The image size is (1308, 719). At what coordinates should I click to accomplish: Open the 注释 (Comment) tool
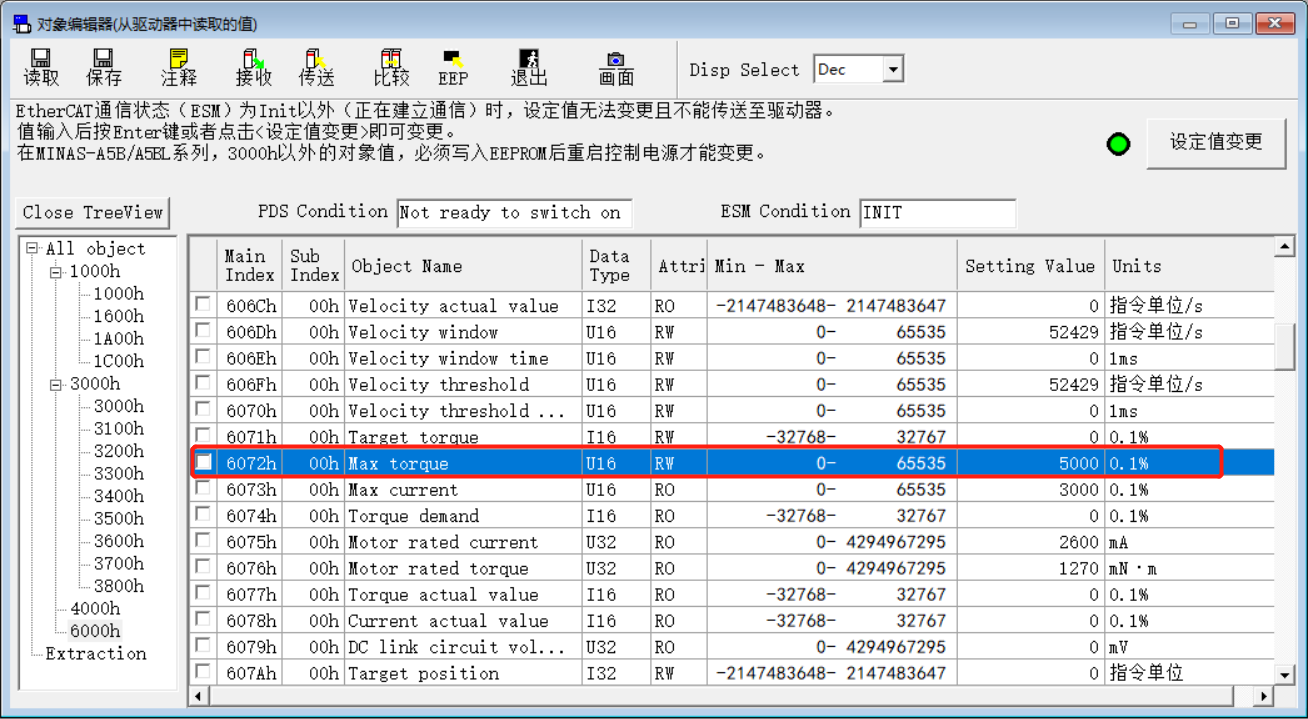click(179, 67)
